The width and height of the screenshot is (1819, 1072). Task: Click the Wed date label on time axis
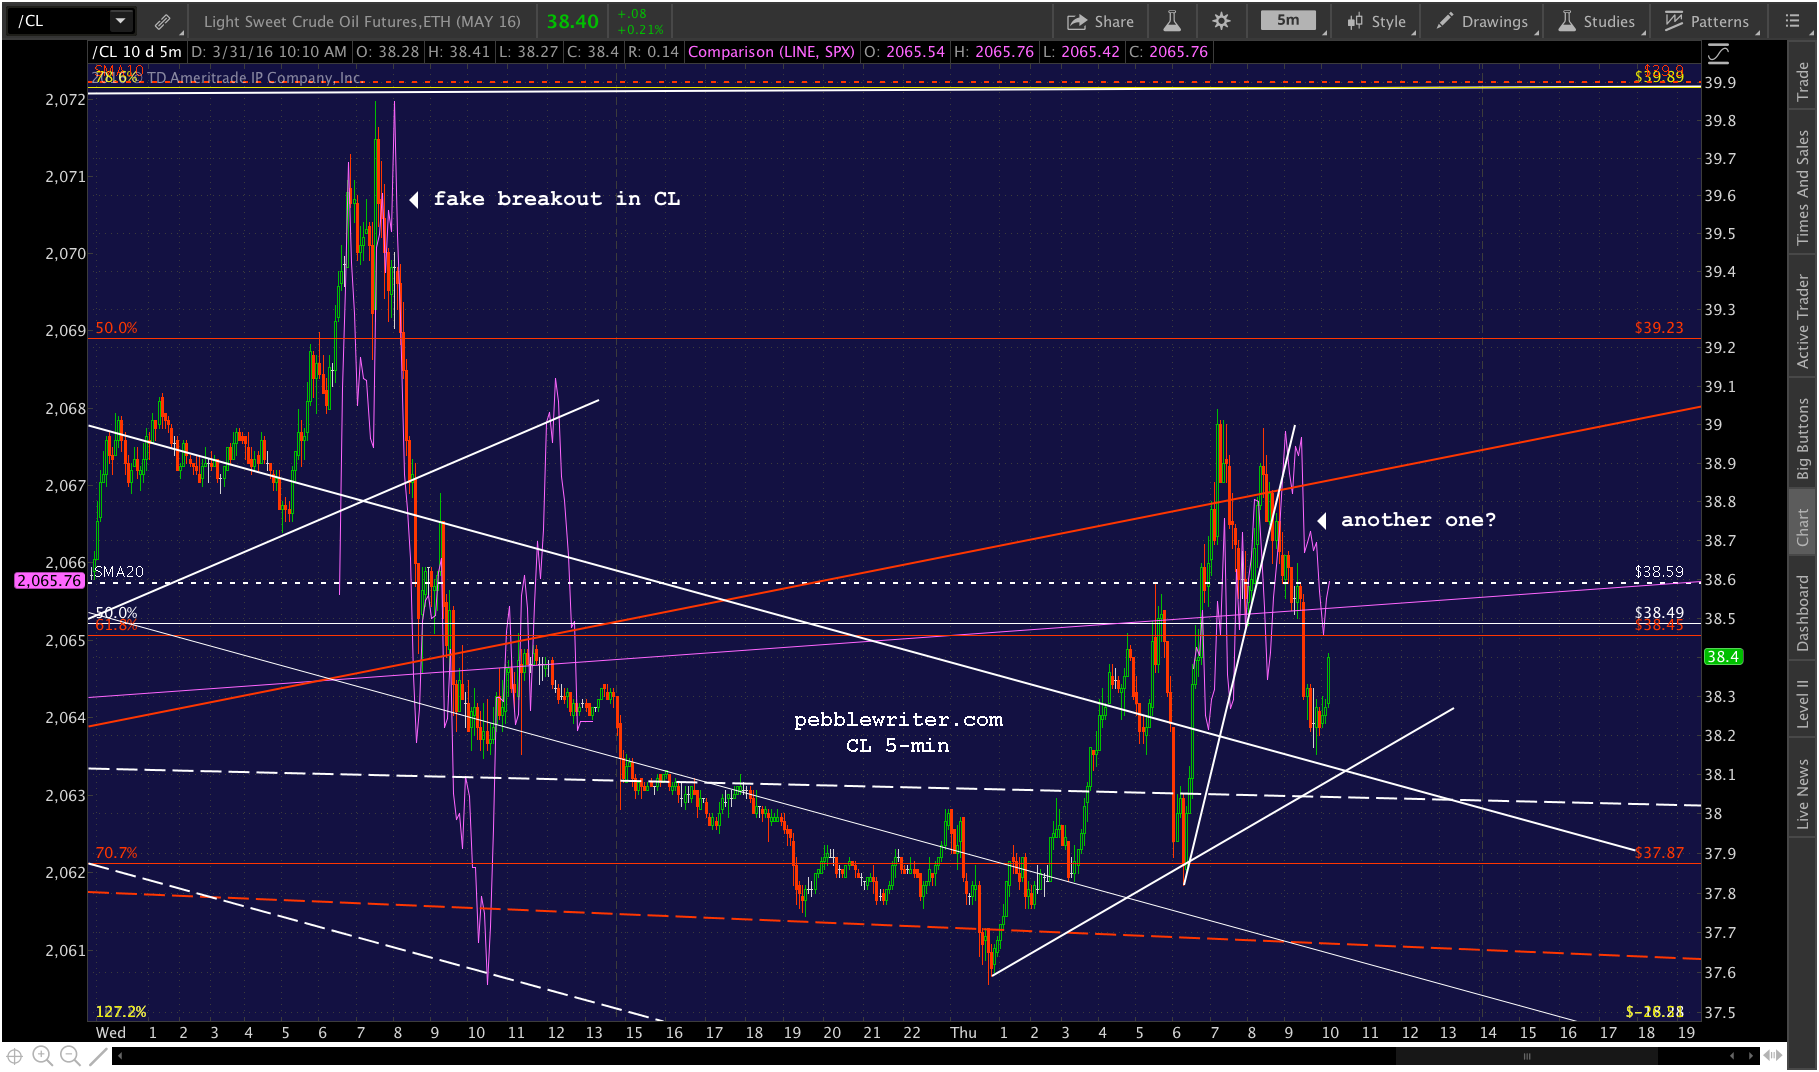point(111,1033)
